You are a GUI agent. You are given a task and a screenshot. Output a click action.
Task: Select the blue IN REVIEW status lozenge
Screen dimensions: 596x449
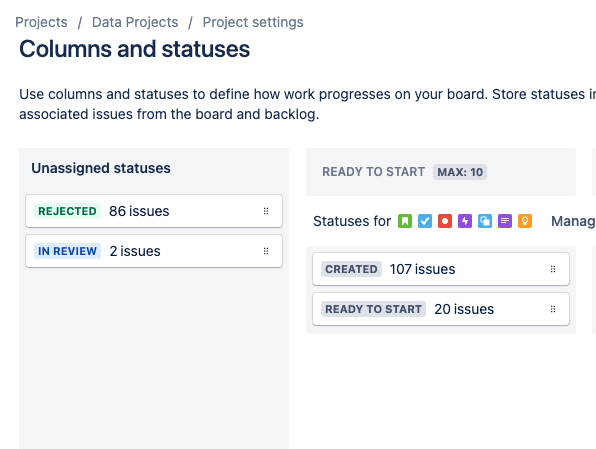(x=67, y=251)
